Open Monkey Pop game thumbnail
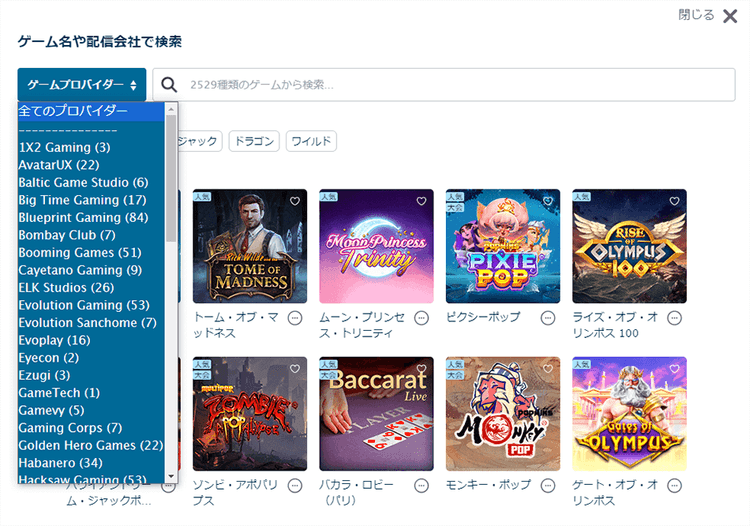Image resolution: width=750 pixels, height=526 pixels. click(503, 414)
